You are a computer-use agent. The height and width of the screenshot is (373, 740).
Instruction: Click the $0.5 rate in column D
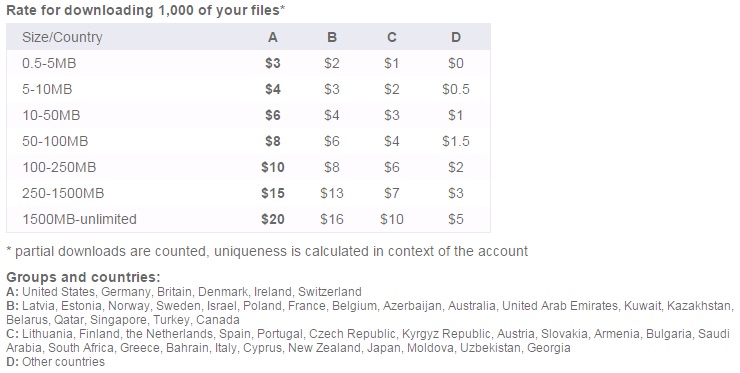[456, 89]
